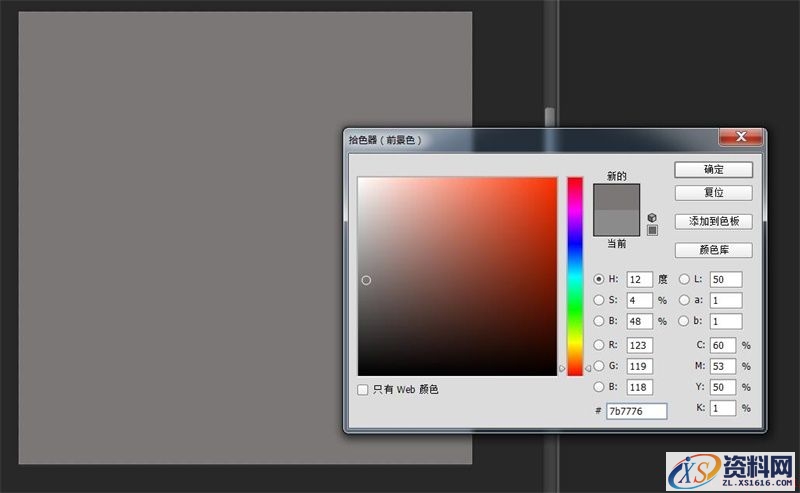The height and width of the screenshot is (493, 800).
Task: Click the web-safe color cube warning icon
Action: (652, 217)
